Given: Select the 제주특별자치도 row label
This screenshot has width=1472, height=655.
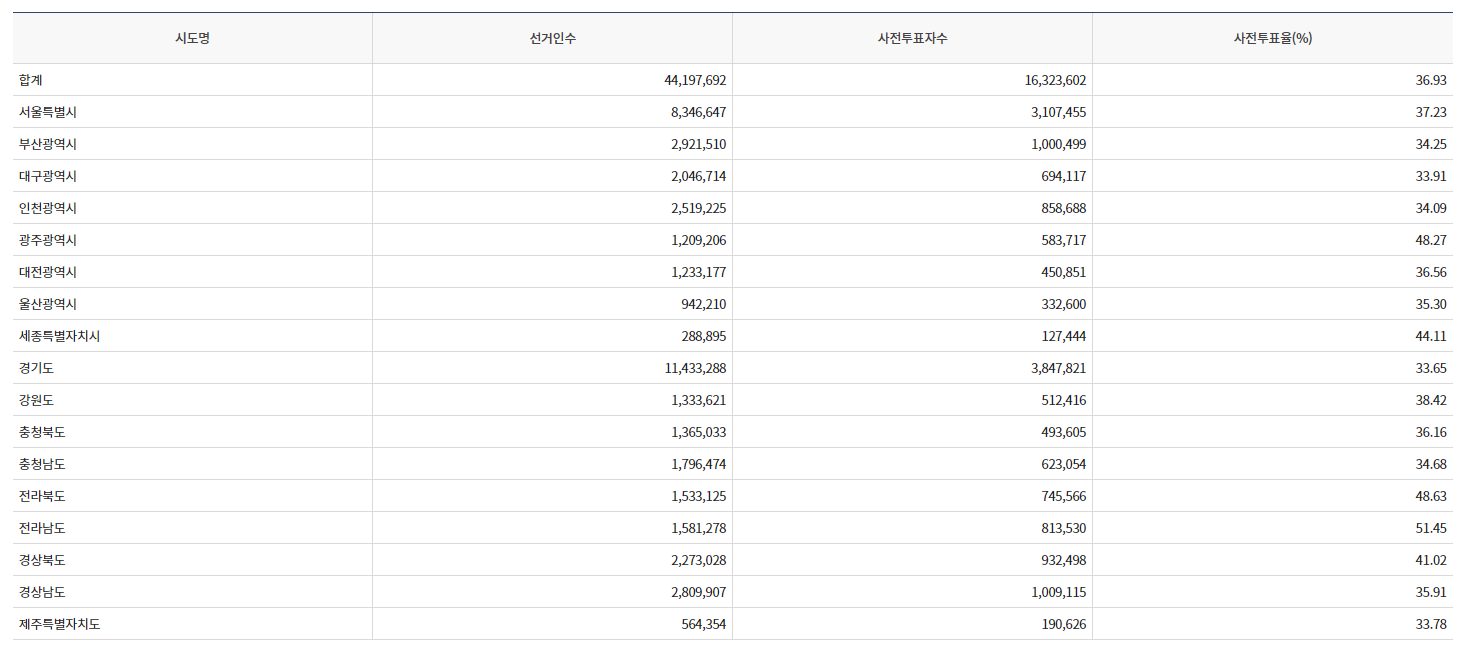Looking at the screenshot, I should pos(59,624).
